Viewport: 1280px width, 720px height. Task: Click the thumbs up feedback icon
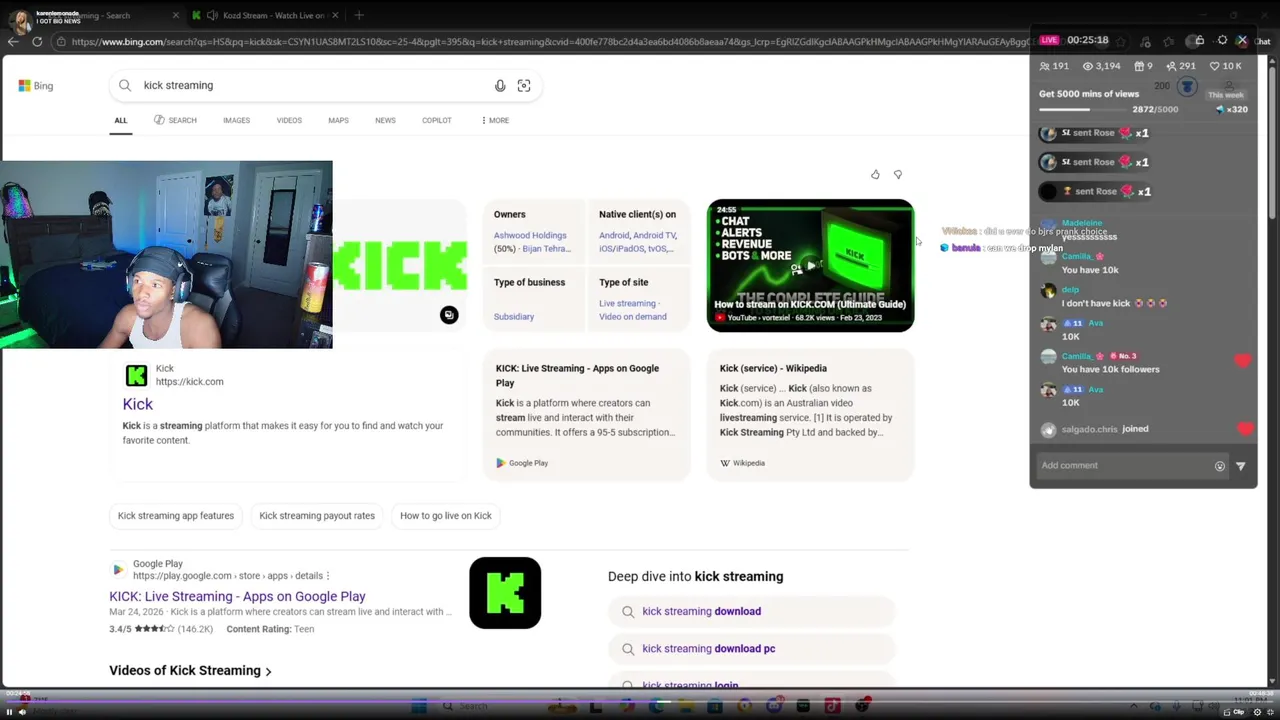(x=875, y=175)
